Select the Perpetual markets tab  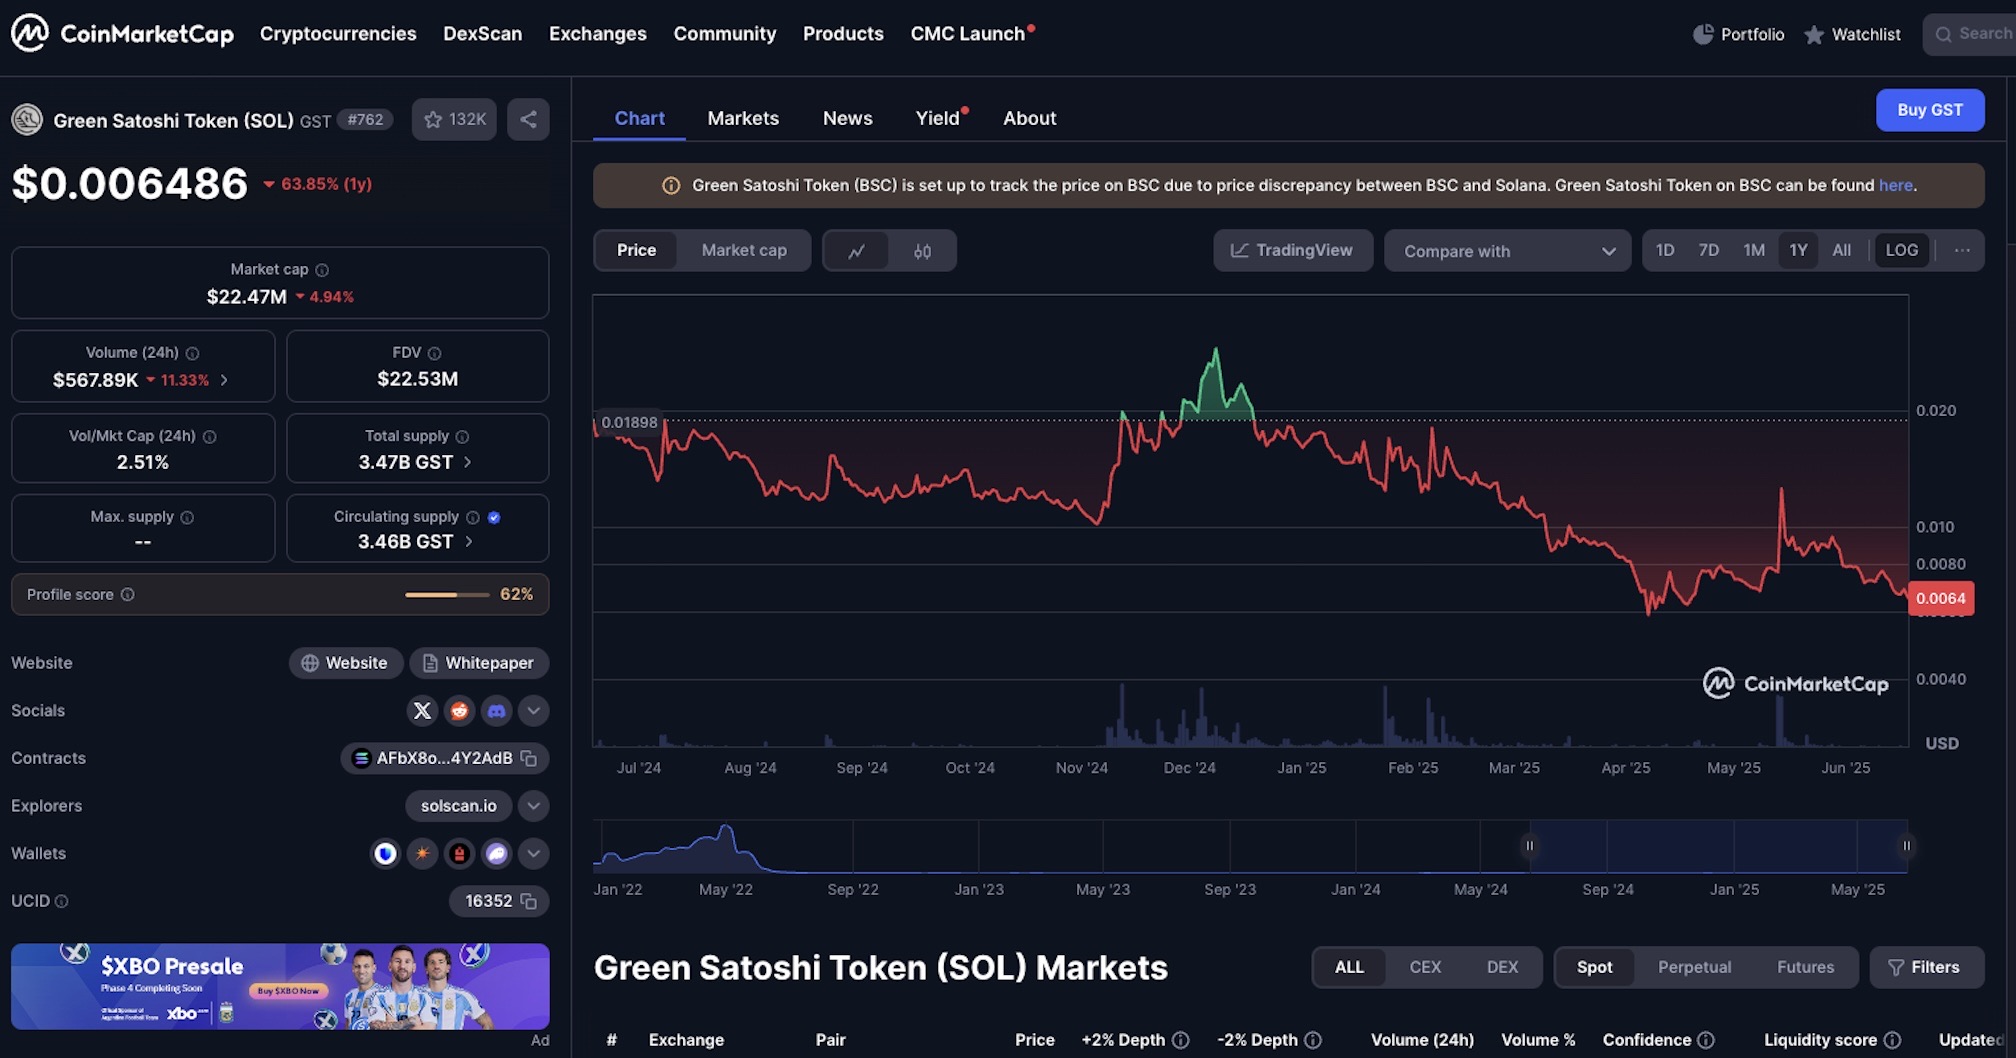(1694, 967)
